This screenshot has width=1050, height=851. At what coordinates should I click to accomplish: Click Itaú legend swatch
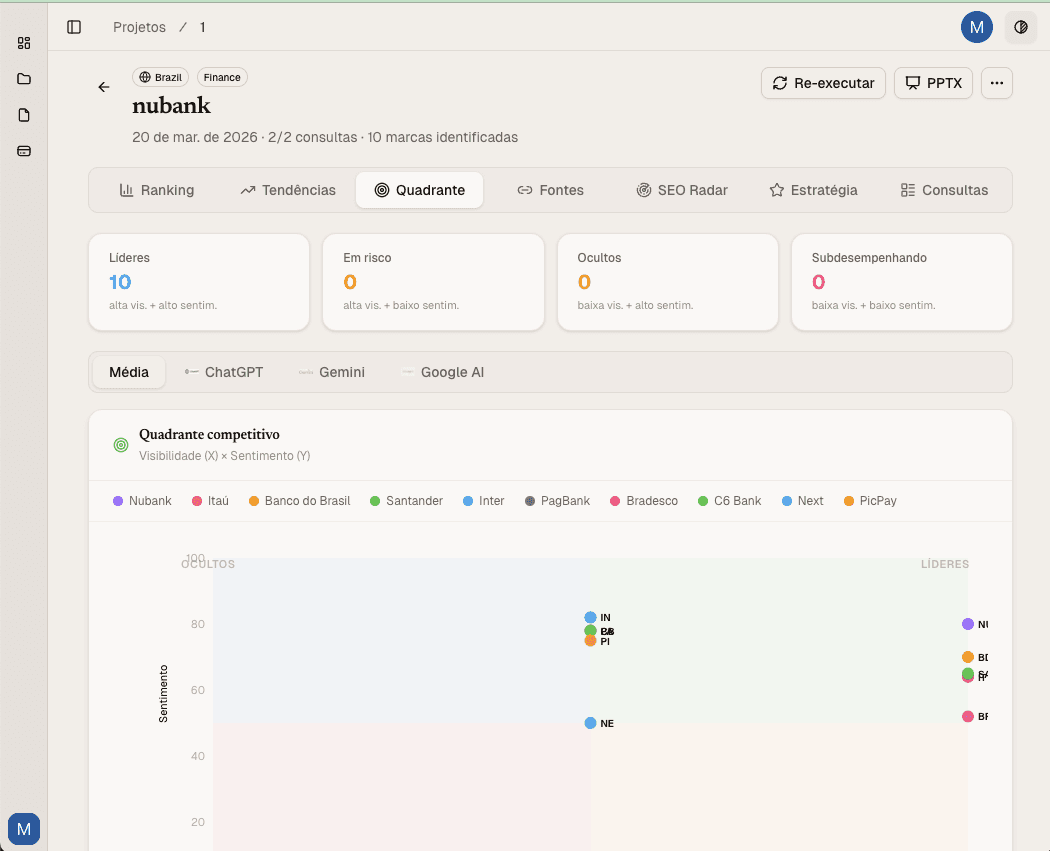click(197, 501)
